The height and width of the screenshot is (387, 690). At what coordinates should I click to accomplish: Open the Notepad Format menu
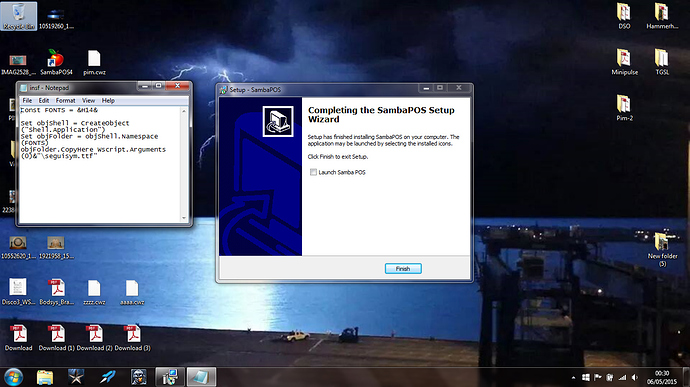(x=65, y=100)
